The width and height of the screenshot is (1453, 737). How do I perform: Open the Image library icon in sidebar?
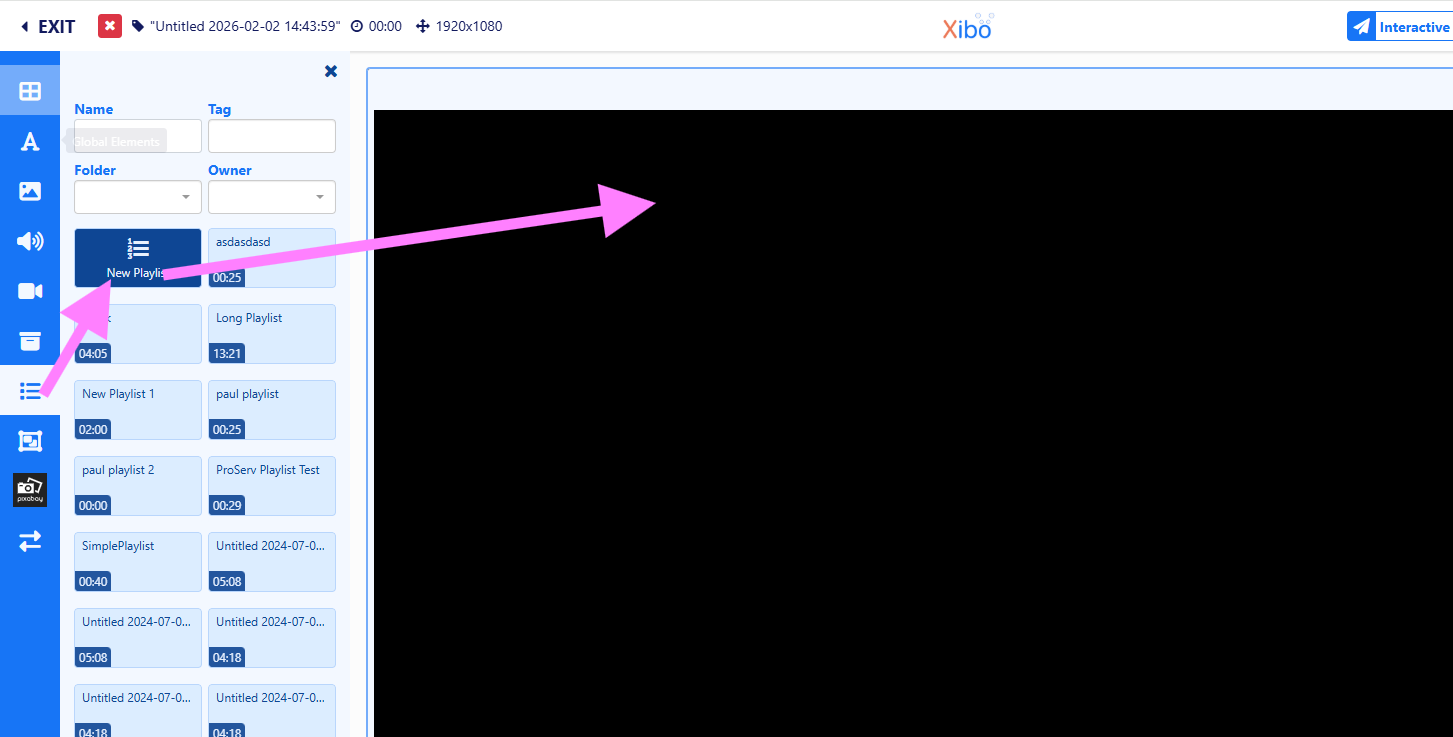tap(30, 191)
